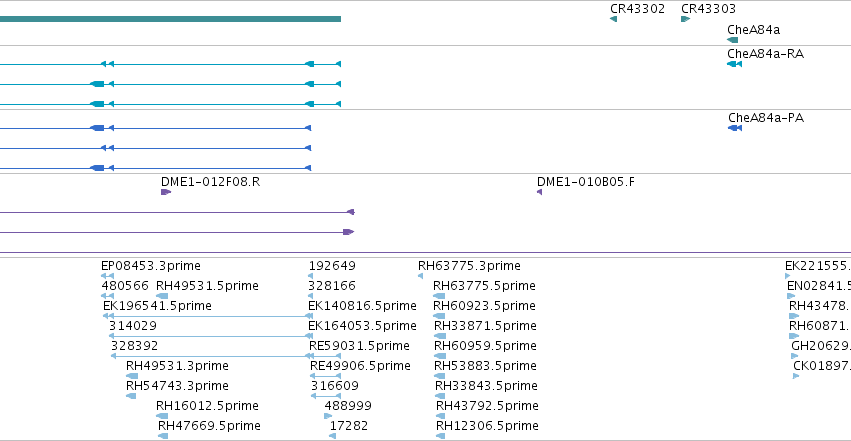Click the RE49906.5prime alignment feature
Image resolution: width=851 pixels, height=441 pixels.
point(325,376)
